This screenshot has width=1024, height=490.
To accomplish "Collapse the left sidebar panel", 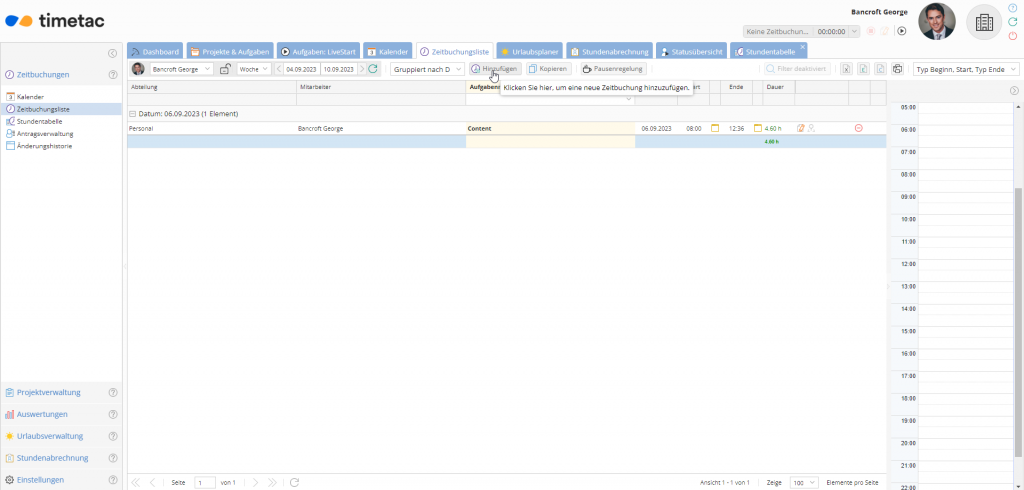I will [113, 52].
